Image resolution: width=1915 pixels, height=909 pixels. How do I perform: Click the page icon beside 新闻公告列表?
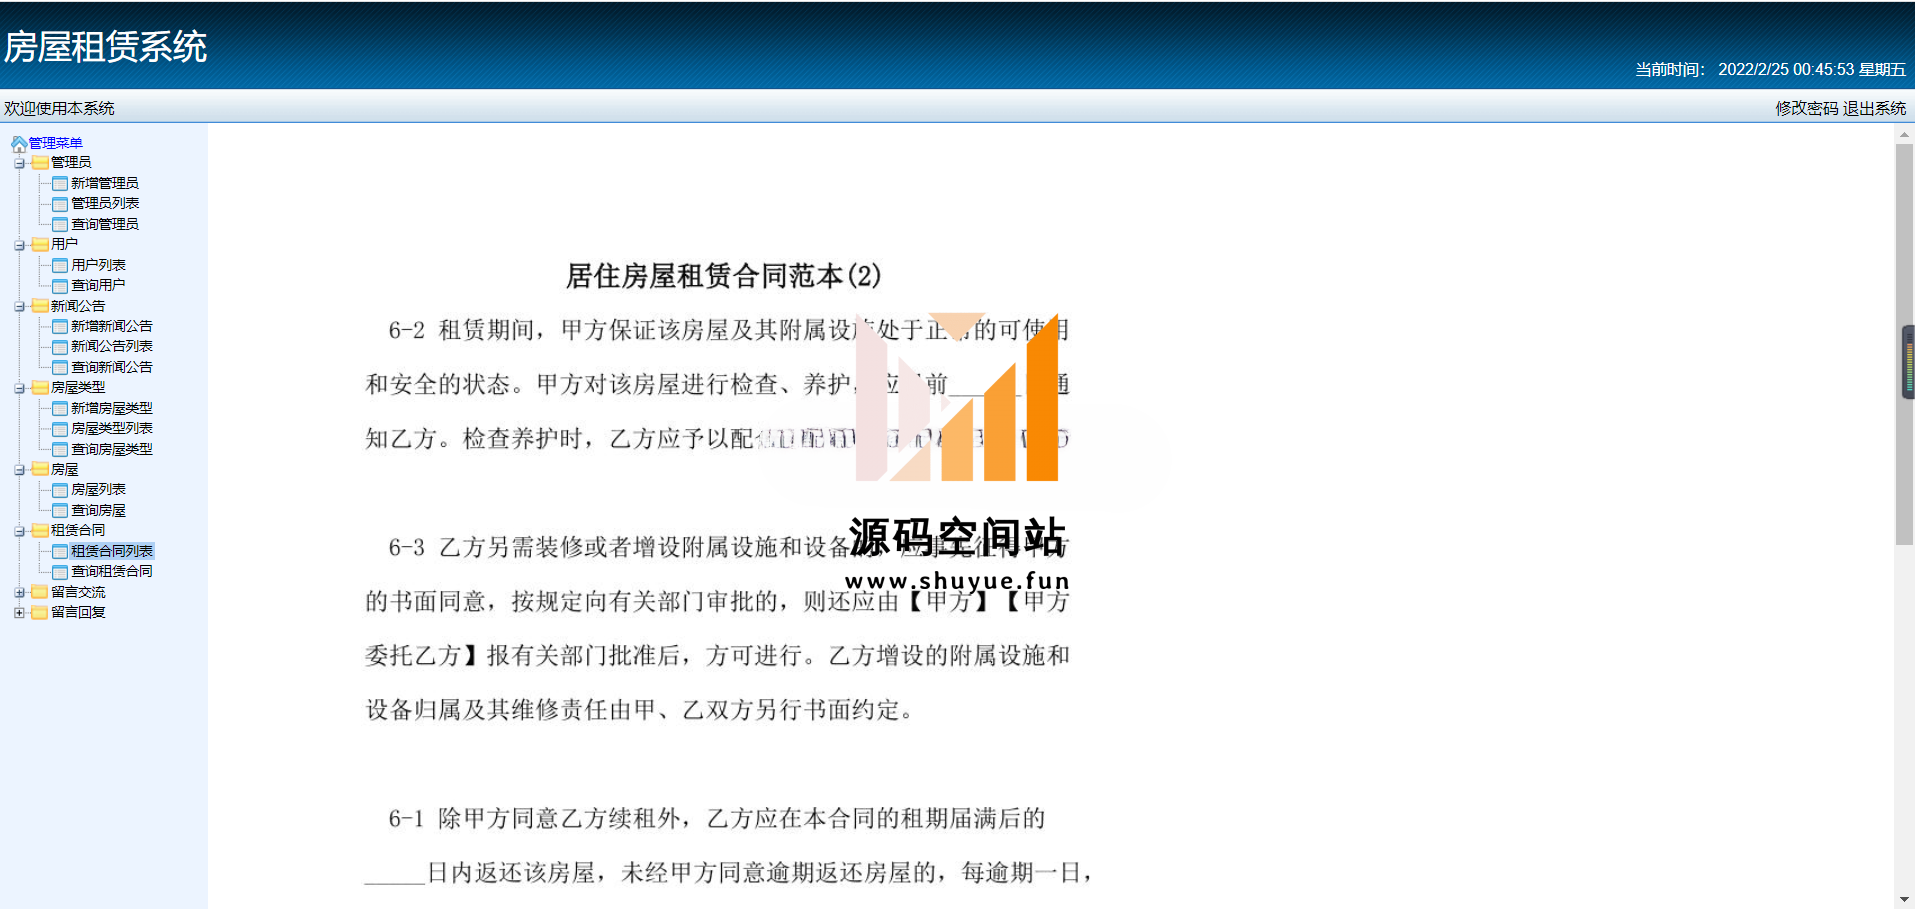pos(60,347)
